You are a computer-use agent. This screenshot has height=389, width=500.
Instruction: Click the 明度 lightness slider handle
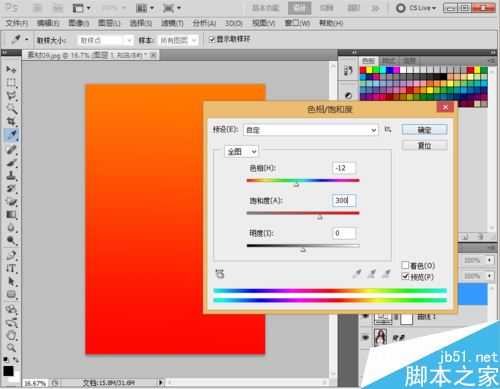point(303,250)
